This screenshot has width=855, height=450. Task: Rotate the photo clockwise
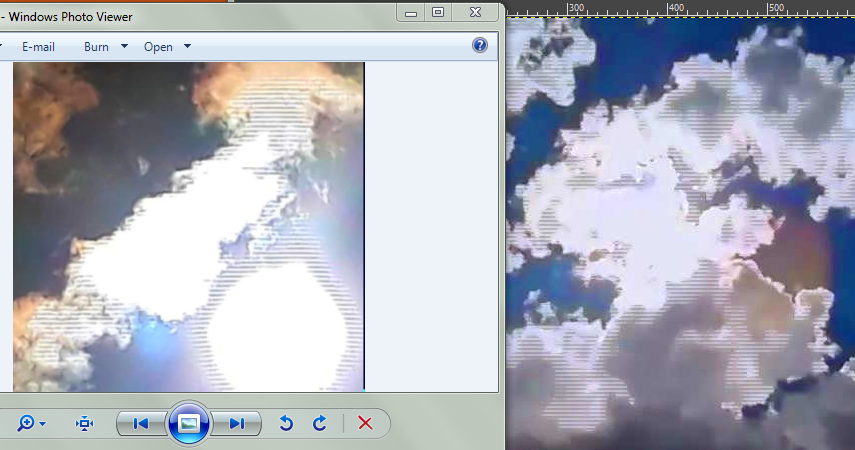point(320,424)
